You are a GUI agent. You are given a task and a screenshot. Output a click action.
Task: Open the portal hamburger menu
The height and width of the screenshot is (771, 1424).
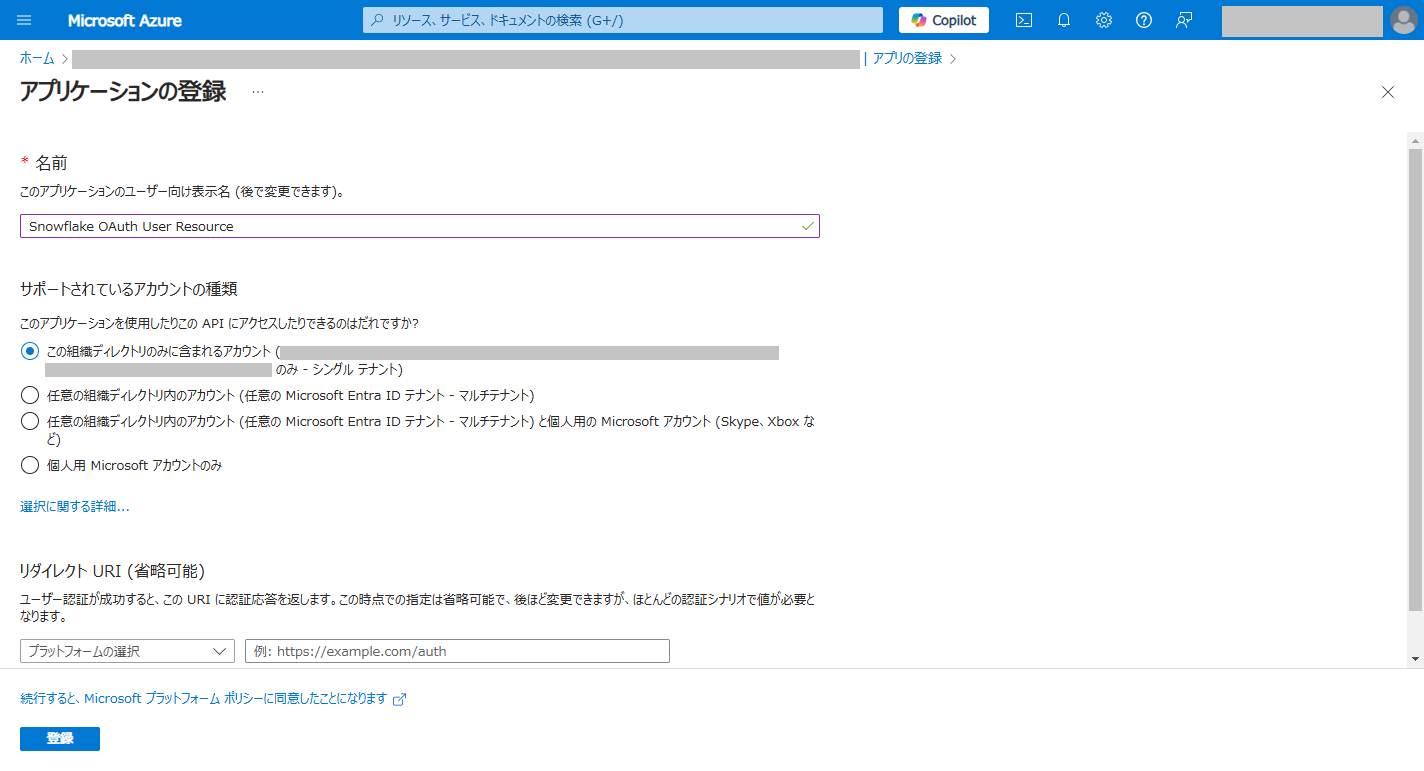[24, 20]
